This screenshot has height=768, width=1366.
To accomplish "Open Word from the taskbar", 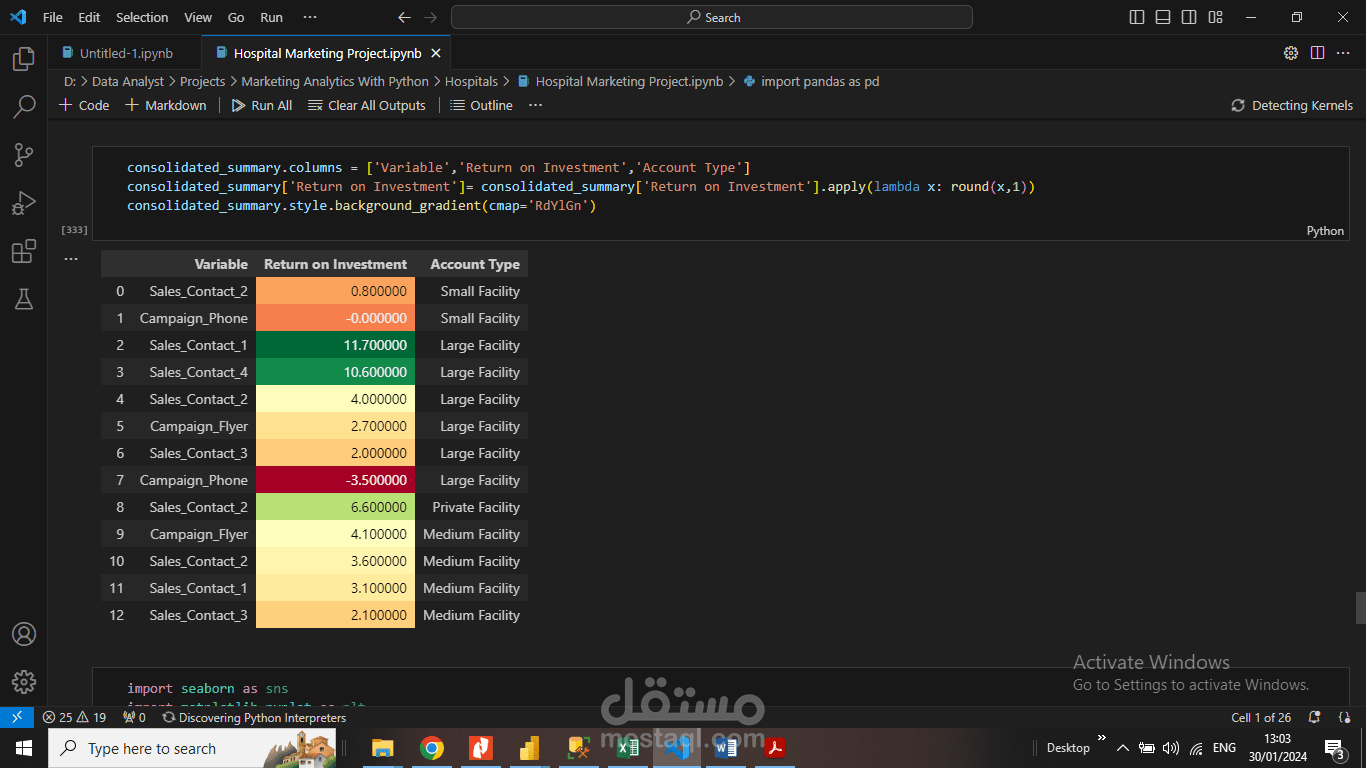I will point(726,748).
